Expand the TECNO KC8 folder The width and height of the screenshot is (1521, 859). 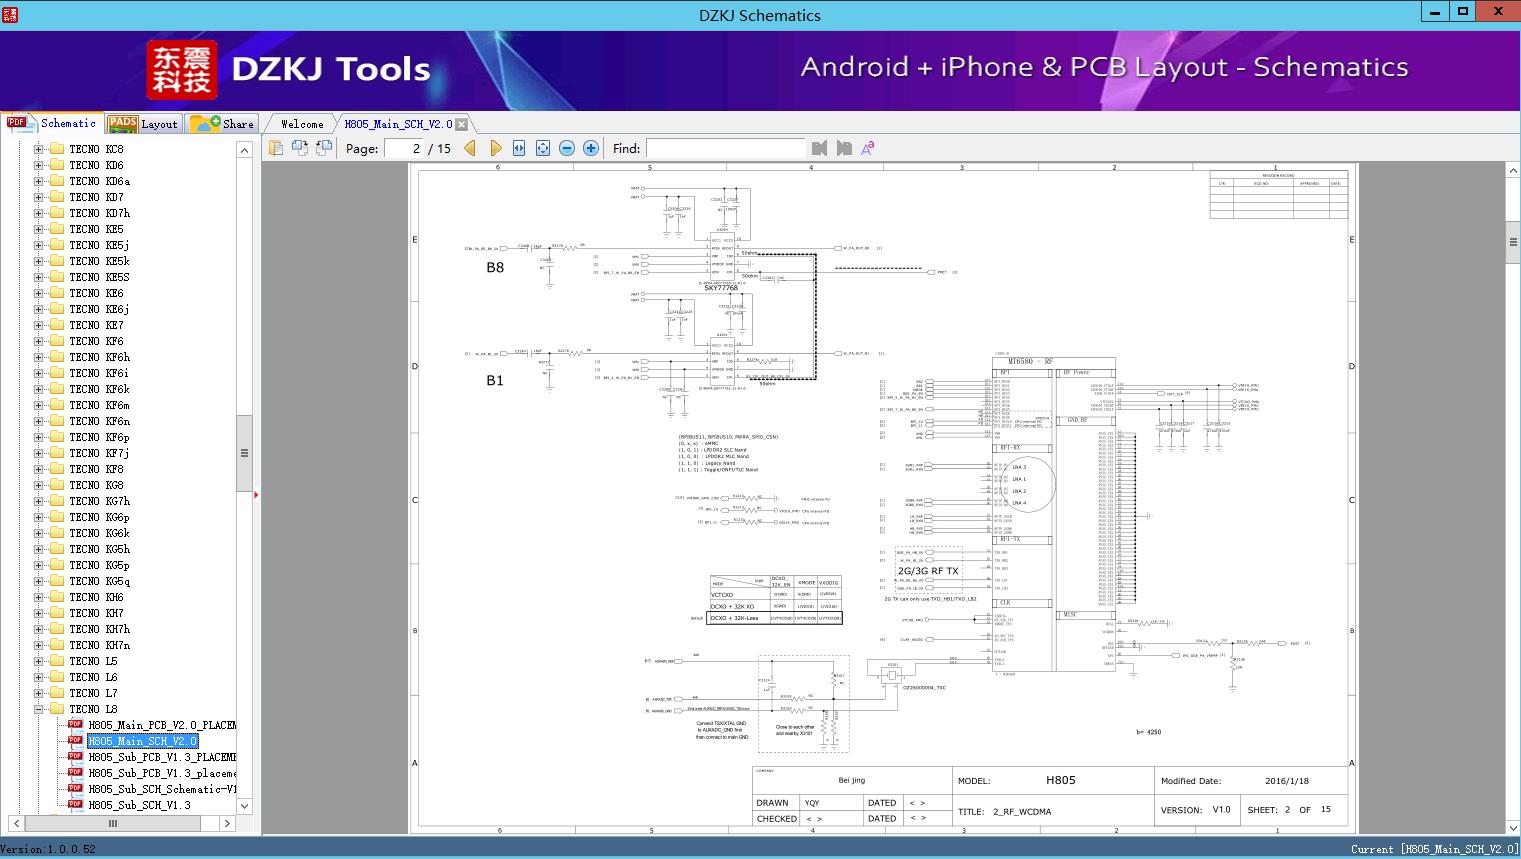click(39, 149)
